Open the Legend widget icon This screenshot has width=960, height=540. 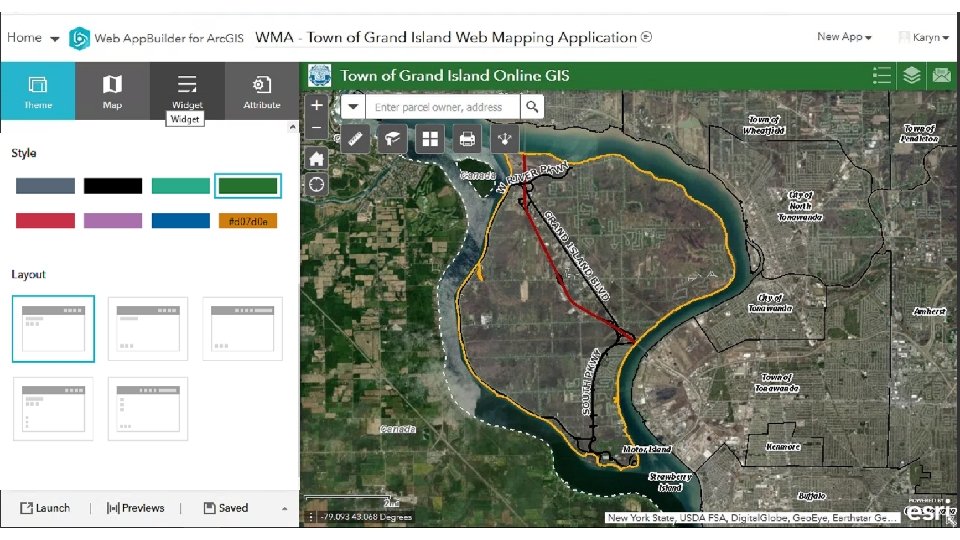pyautogui.click(x=882, y=76)
